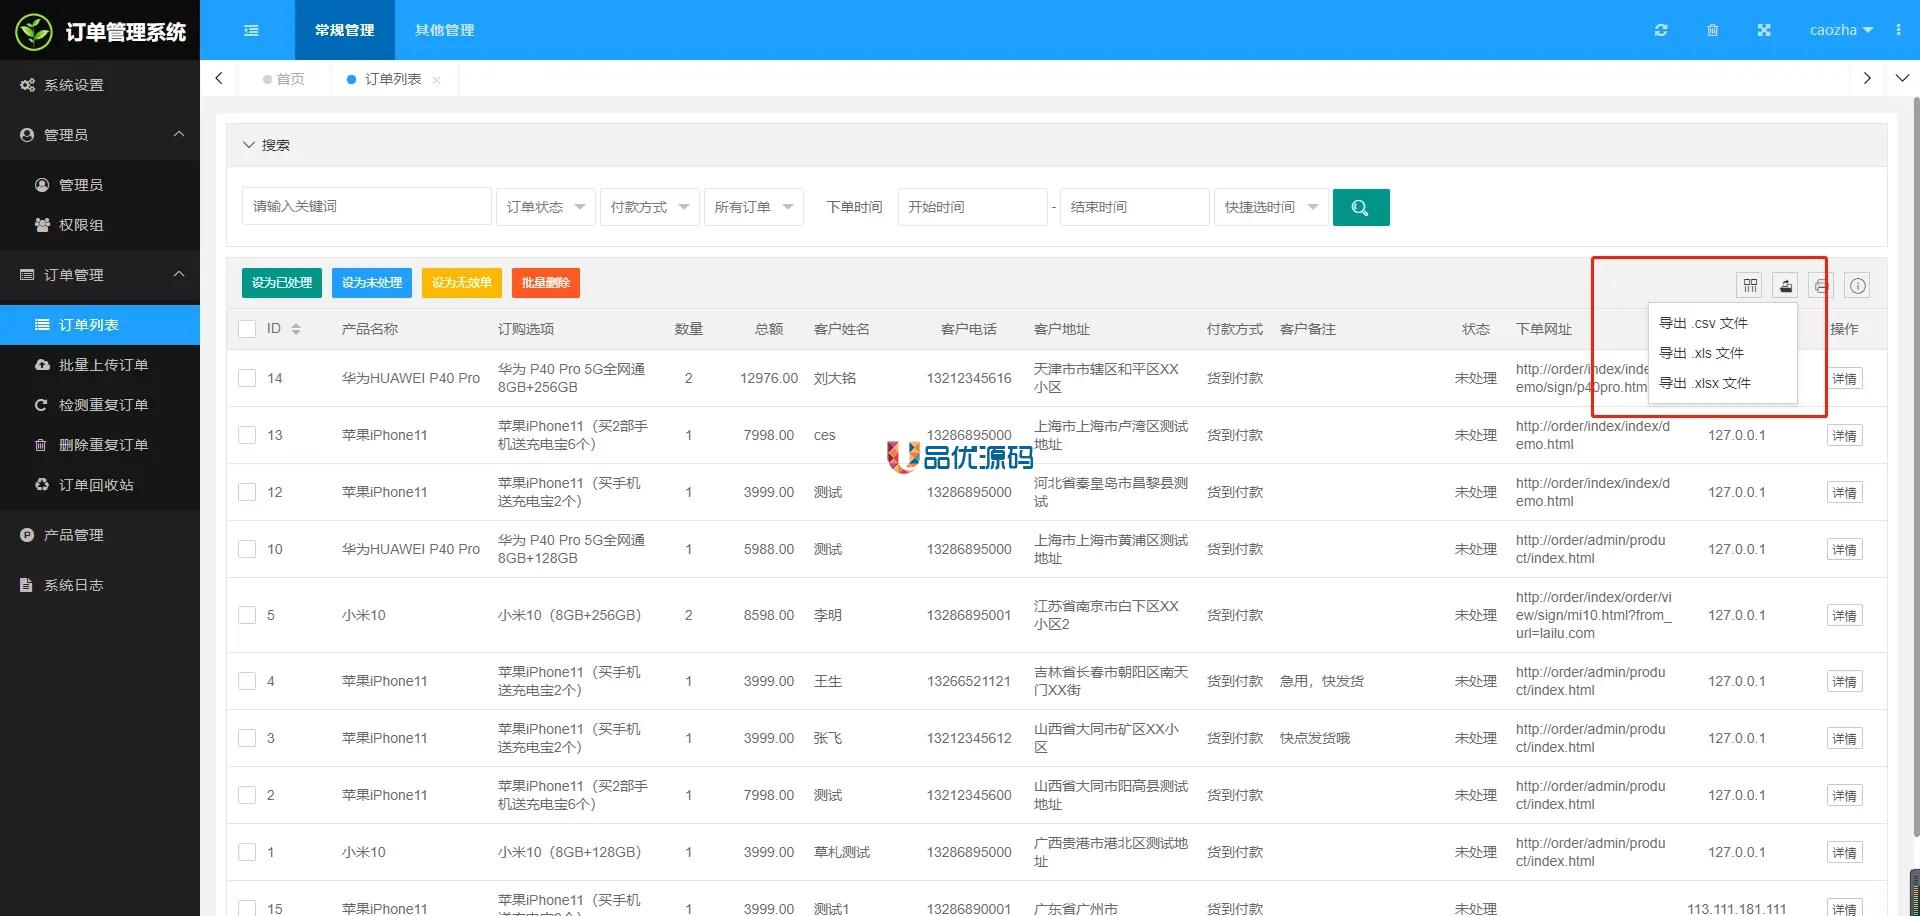Click the 设为已处理 button
This screenshot has height=916, width=1920.
pos(282,283)
